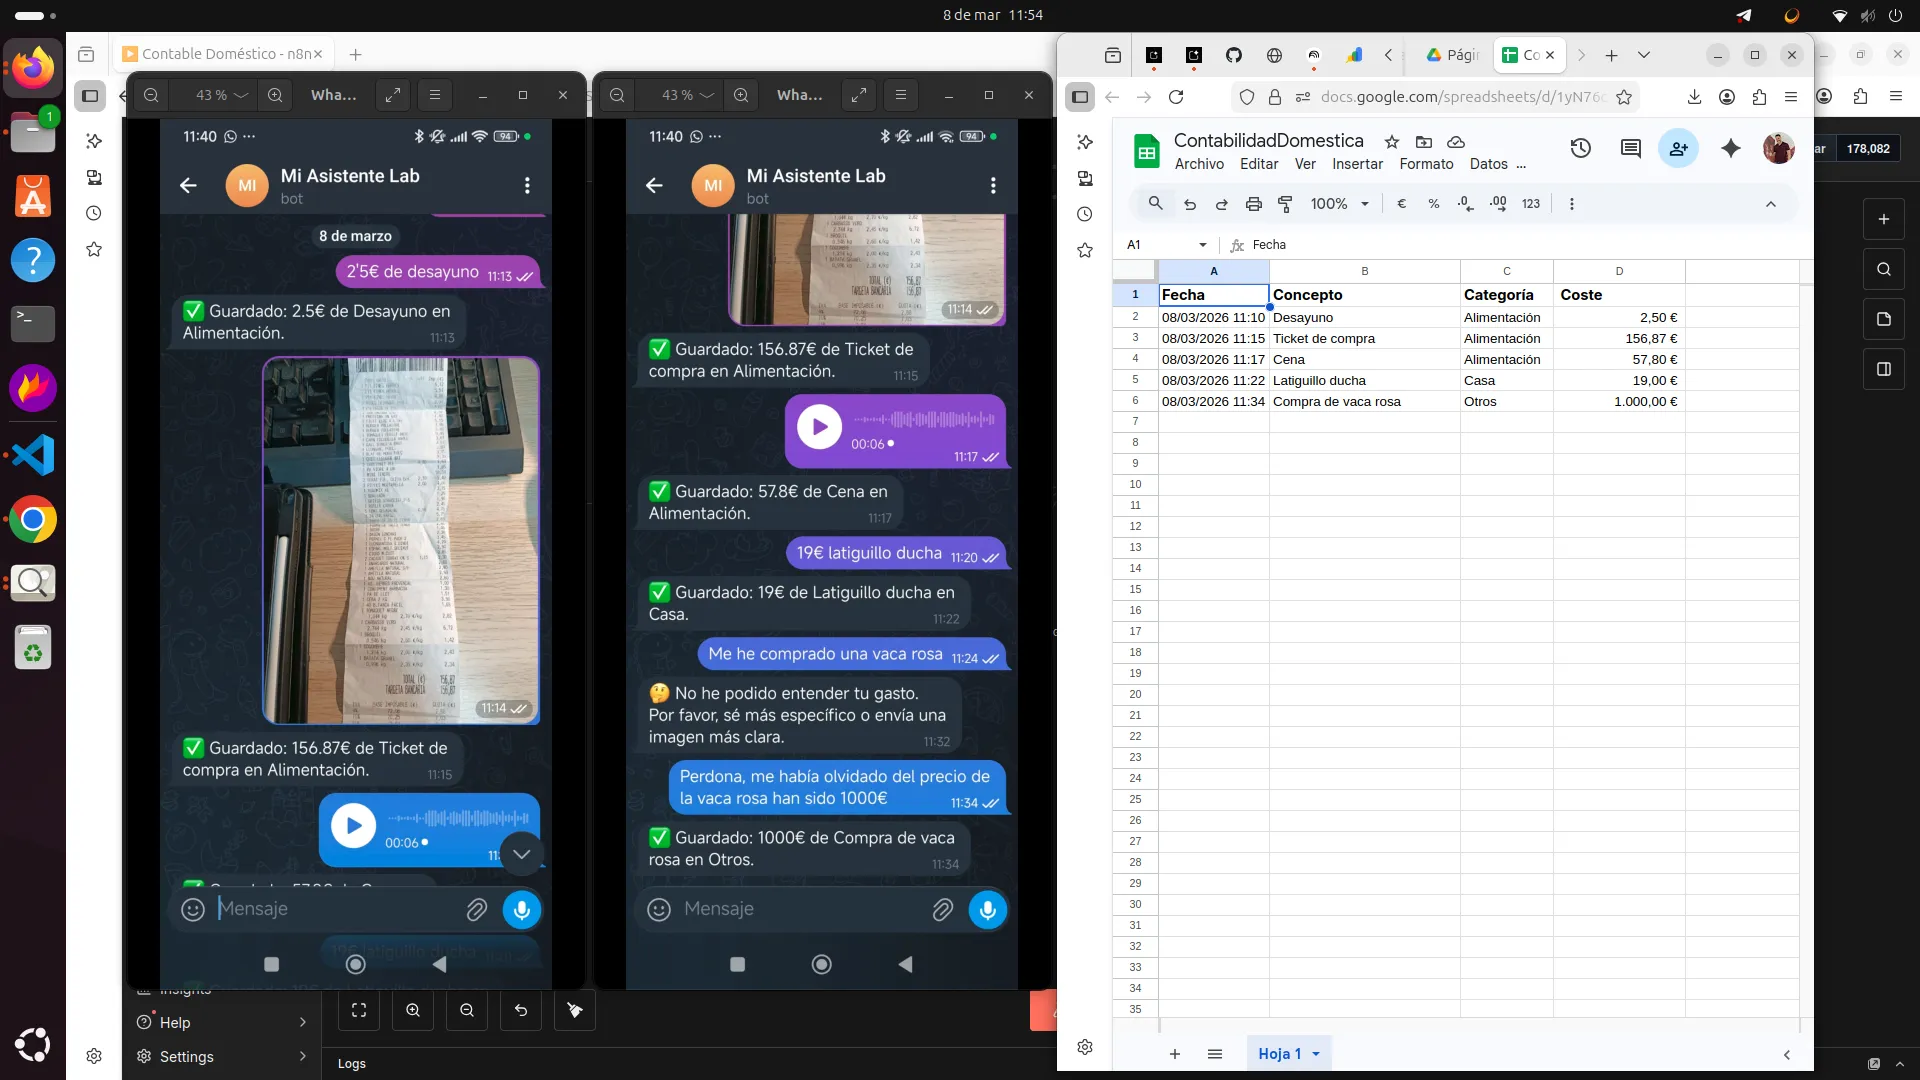Collapse the Sheets toolbar with chevron
This screenshot has height=1080, width=1920.
(1770, 204)
